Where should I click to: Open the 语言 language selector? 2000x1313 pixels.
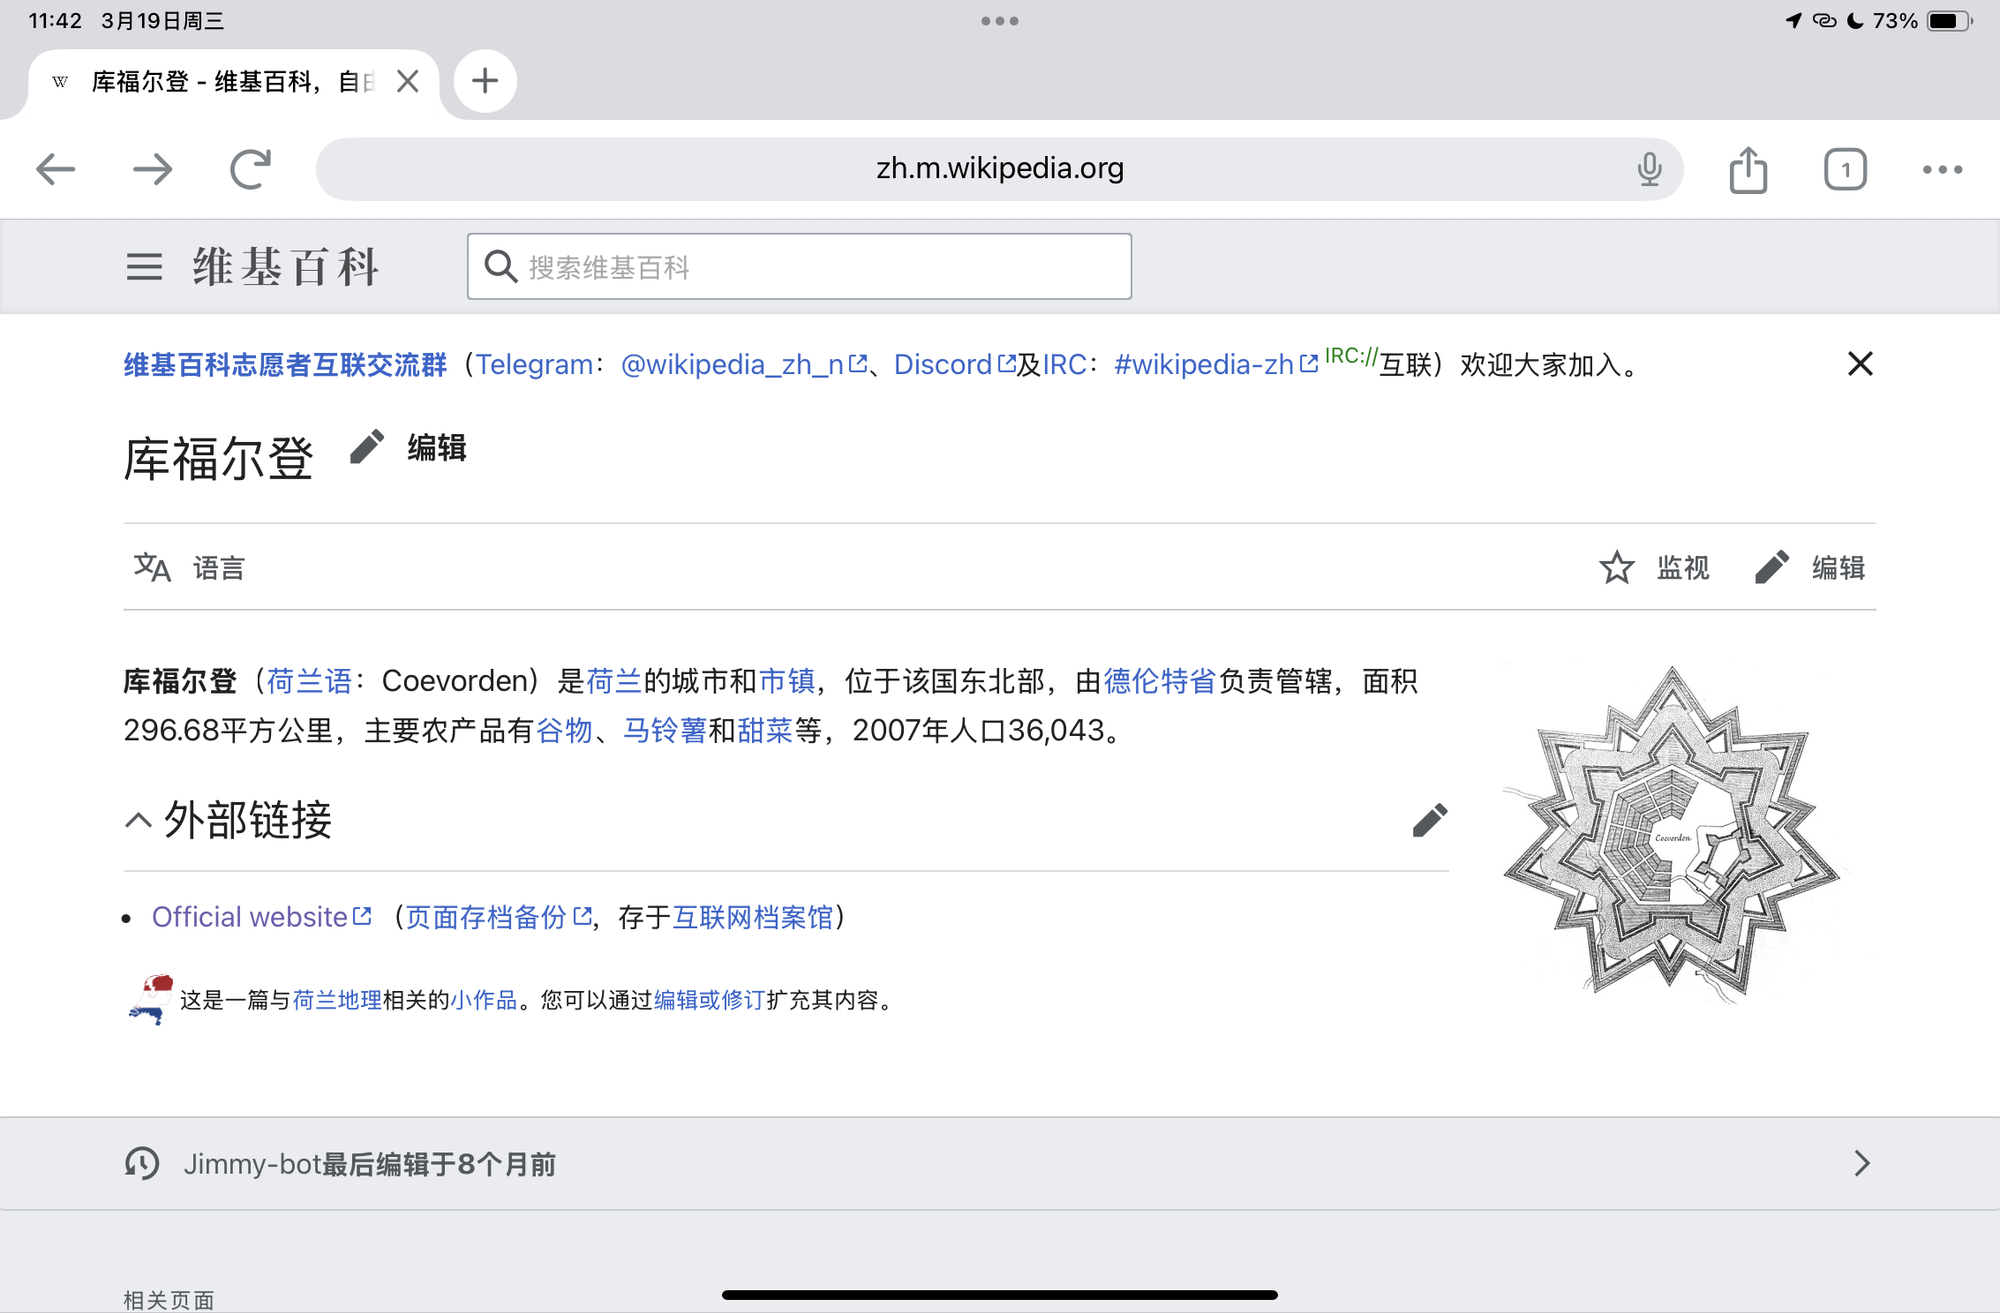190,568
